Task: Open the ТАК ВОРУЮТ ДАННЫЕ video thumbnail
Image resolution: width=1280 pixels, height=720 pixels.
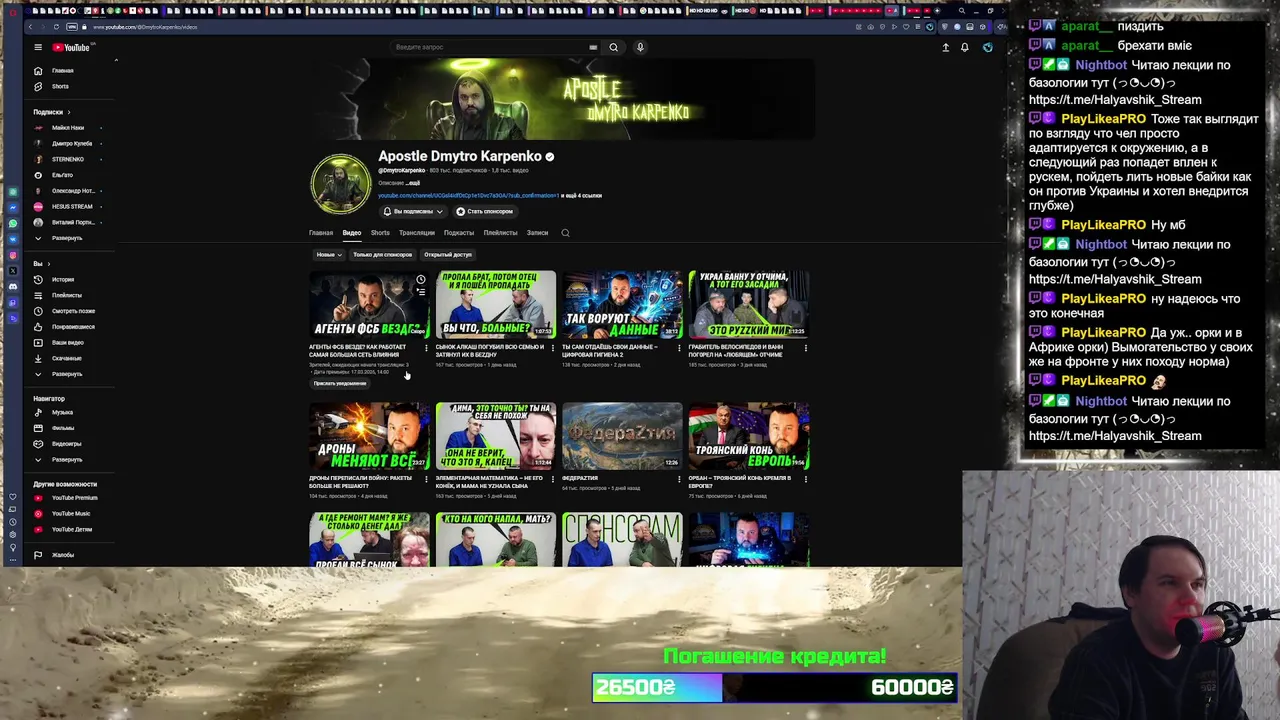Action: [622, 304]
